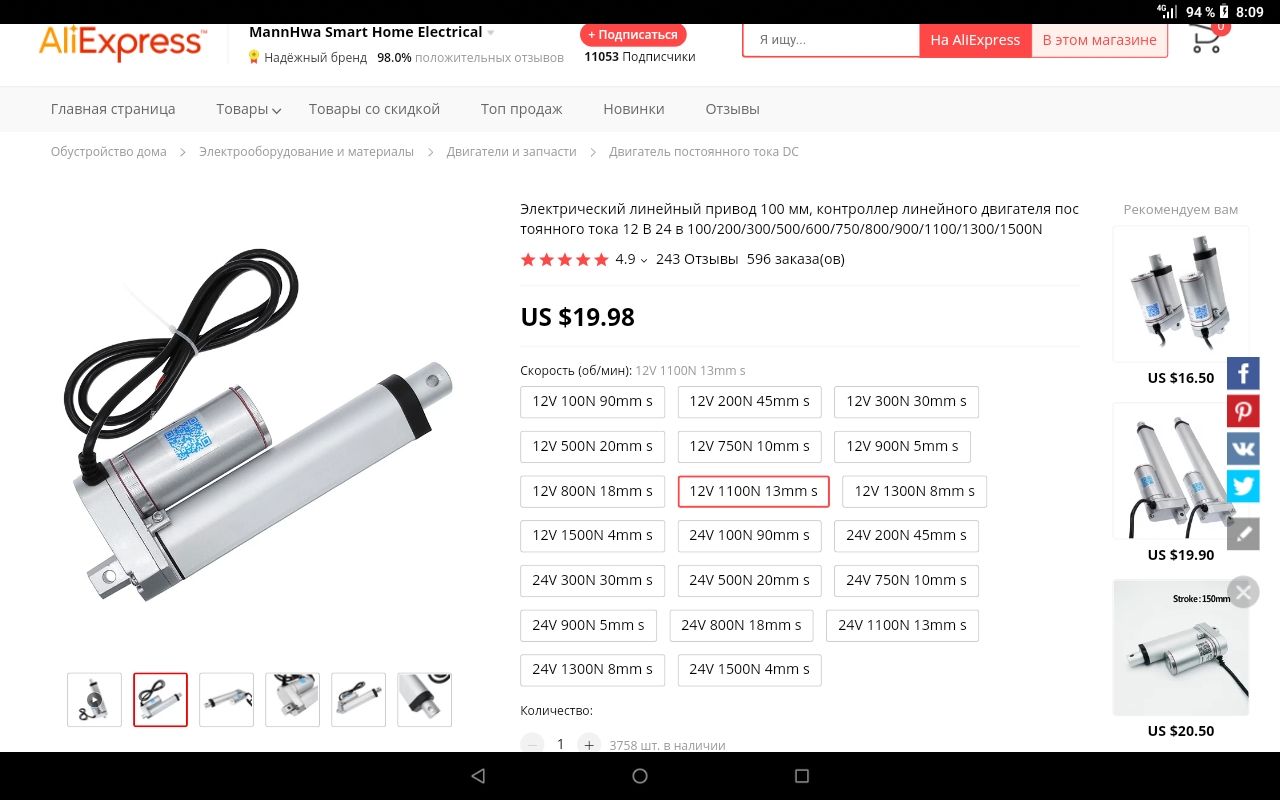Share on Twitter icon
The image size is (1280, 800).
tap(1243, 486)
